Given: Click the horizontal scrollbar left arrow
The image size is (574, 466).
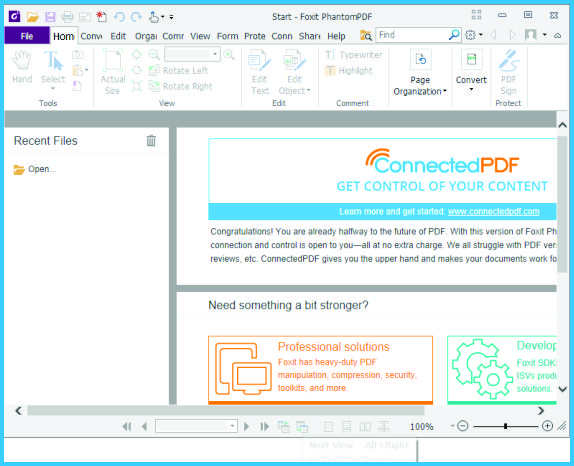Looking at the screenshot, I should 18,411.
